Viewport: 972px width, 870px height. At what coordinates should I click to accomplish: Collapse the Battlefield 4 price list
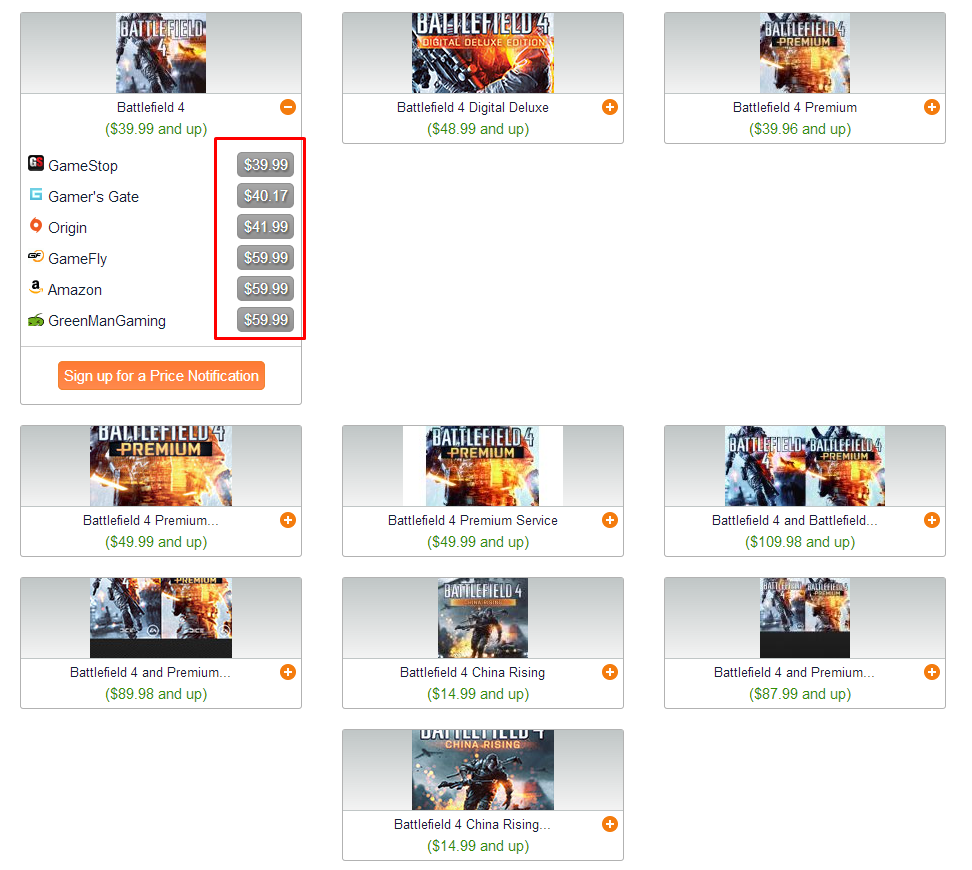(288, 107)
